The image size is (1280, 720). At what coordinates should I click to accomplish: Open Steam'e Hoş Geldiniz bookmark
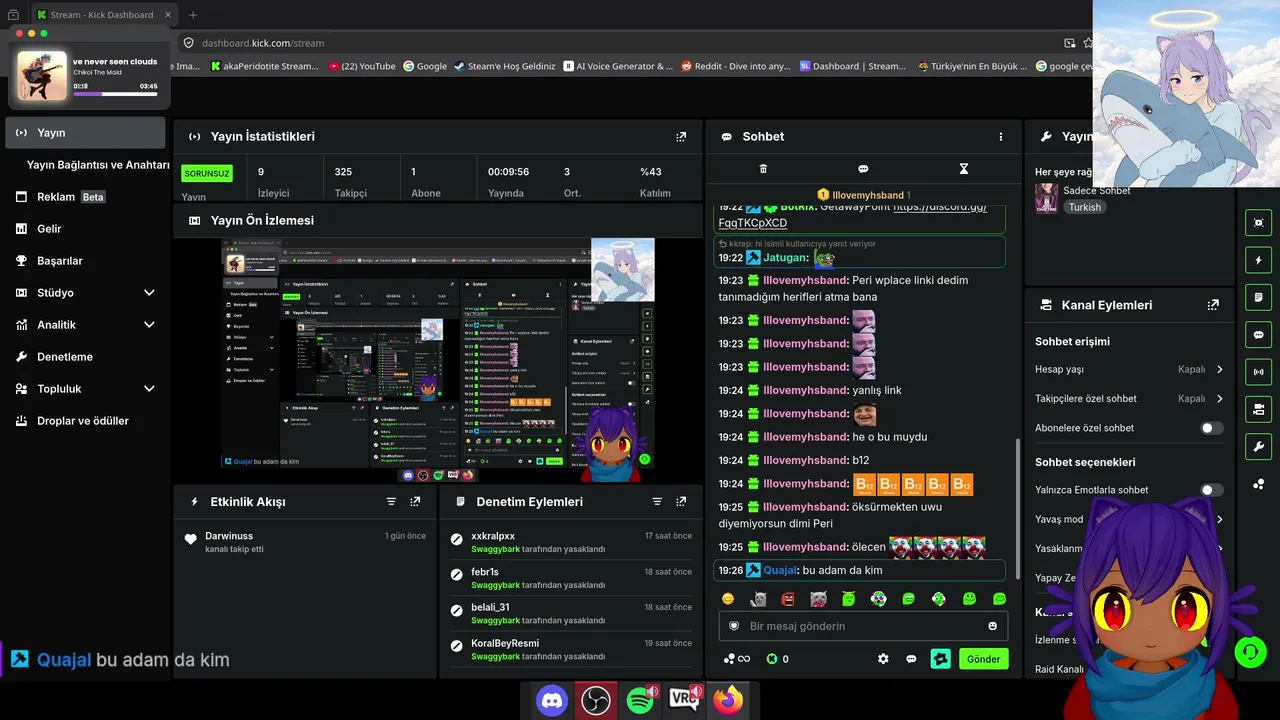[504, 66]
